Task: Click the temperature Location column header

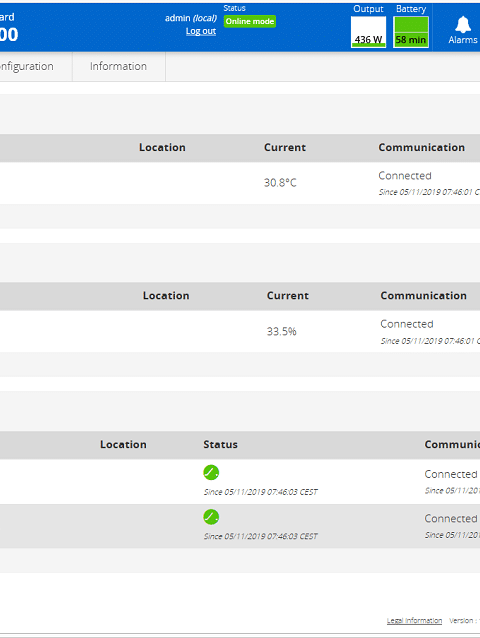Action: [x=162, y=147]
